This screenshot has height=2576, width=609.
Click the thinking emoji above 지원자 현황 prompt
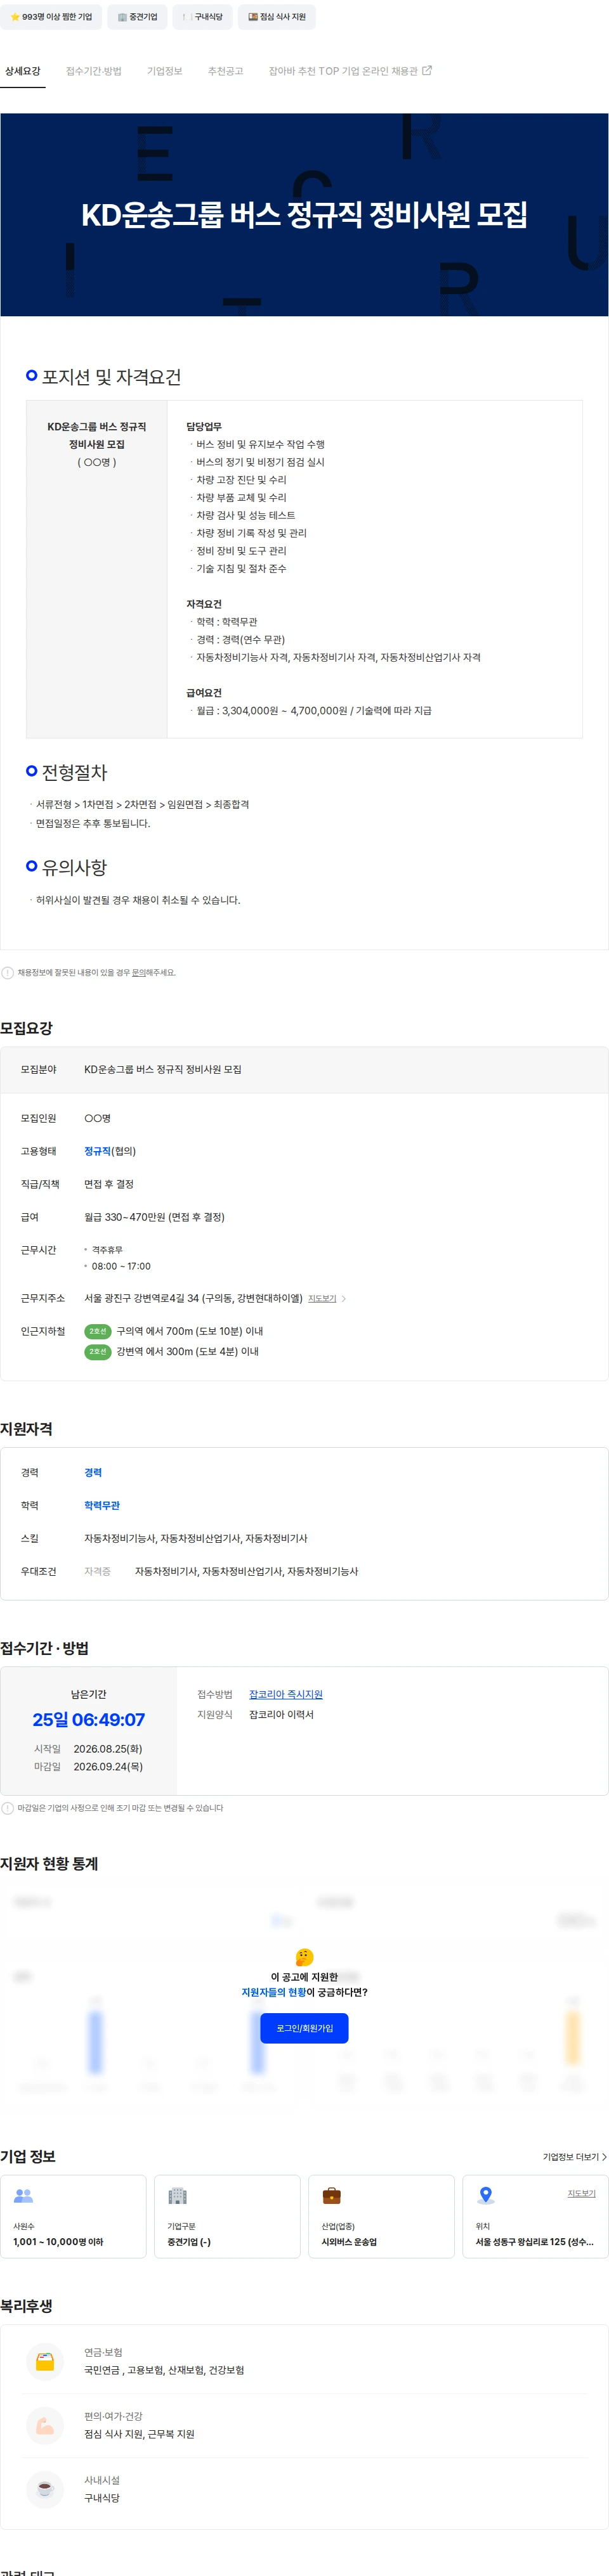click(x=304, y=1957)
